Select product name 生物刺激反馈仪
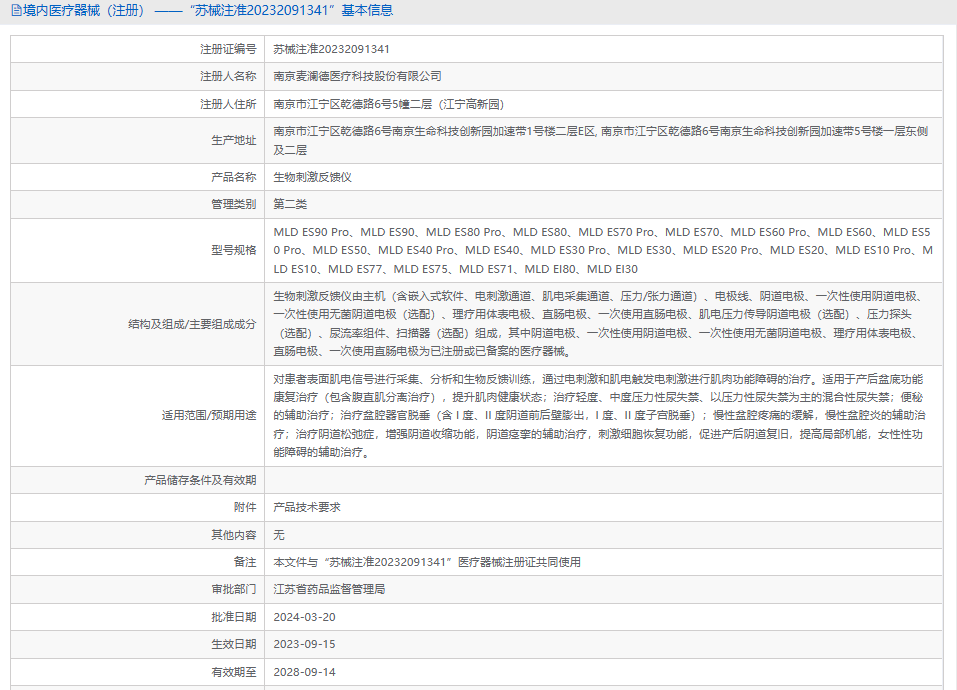Viewport: 957px width, 690px height. click(312, 178)
